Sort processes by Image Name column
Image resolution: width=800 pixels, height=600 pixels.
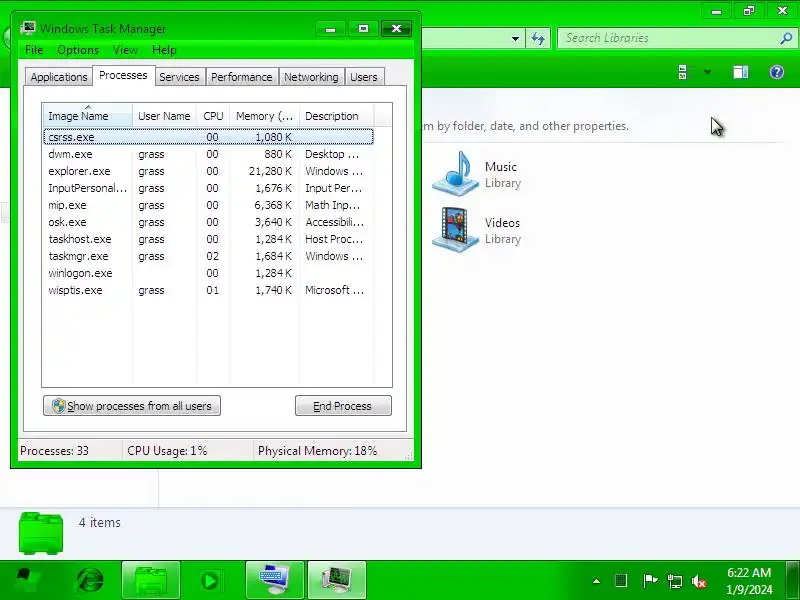click(88, 116)
